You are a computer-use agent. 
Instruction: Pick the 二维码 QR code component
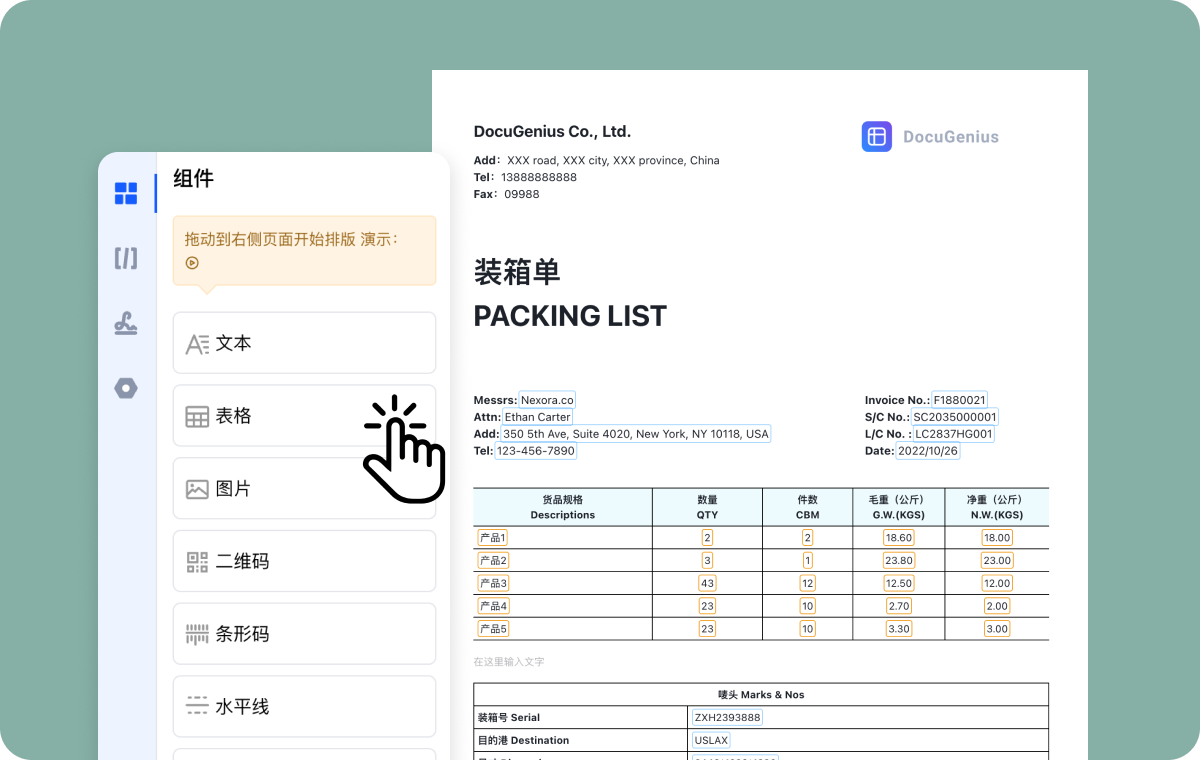304,562
